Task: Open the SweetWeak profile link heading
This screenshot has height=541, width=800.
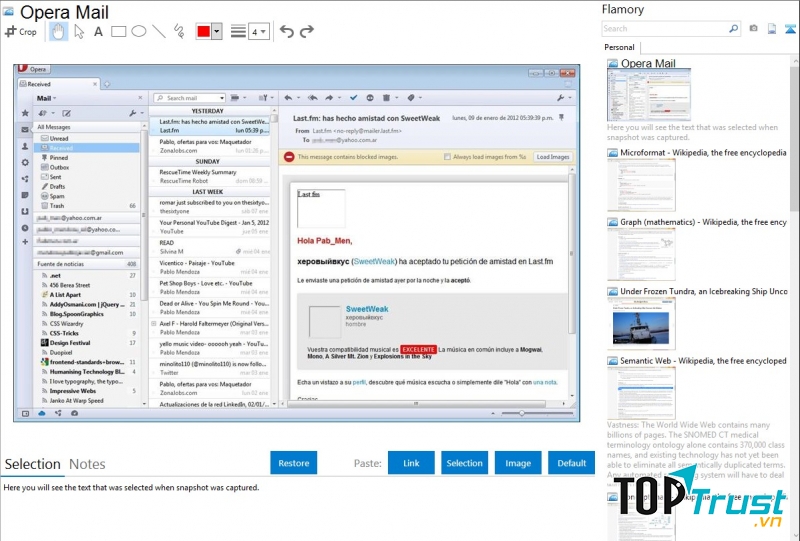Action: tap(367, 309)
